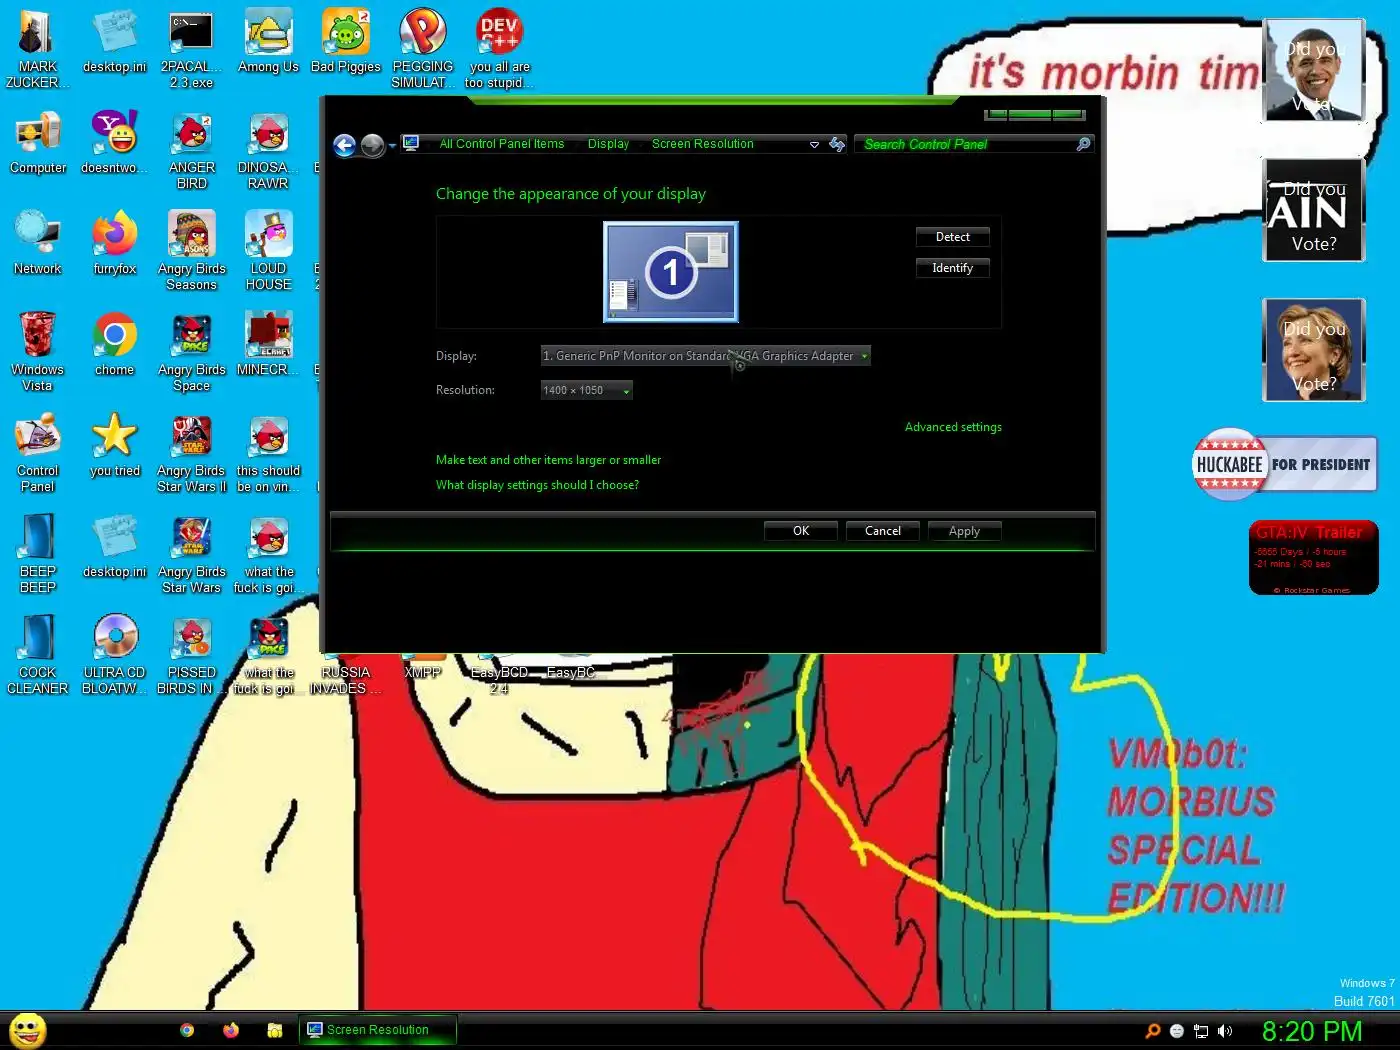Viewport: 1400px width, 1050px height.
Task: Open the Angry Birds Star Wars icon
Action: click(x=191, y=554)
